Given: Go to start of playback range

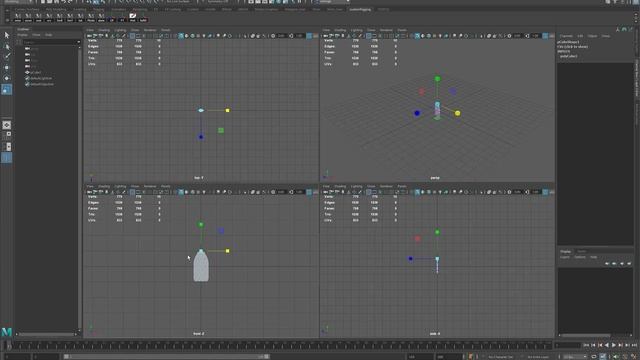Looking at the screenshot, I should coord(587,345).
